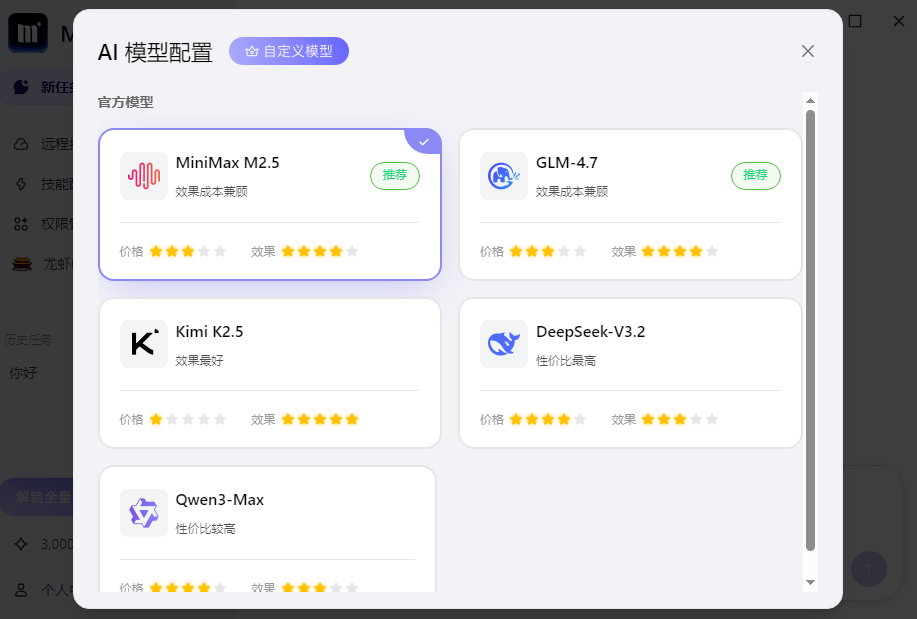Click the AI 模型配置 dialog title
This screenshot has width=917, height=619.
[155, 53]
